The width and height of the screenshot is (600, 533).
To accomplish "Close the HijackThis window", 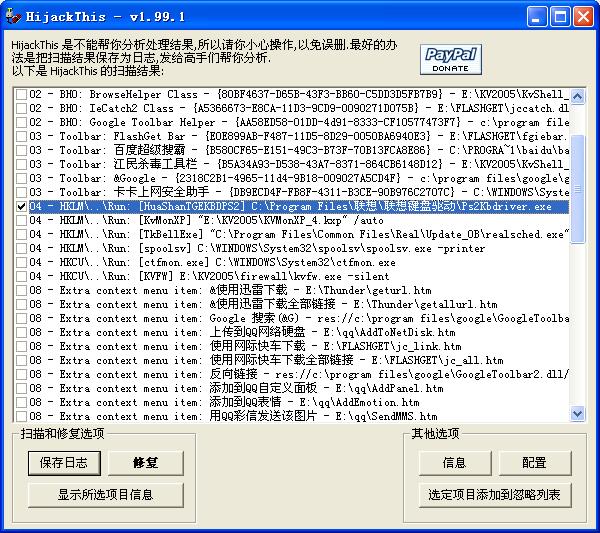I will pyautogui.click(x=583, y=17).
